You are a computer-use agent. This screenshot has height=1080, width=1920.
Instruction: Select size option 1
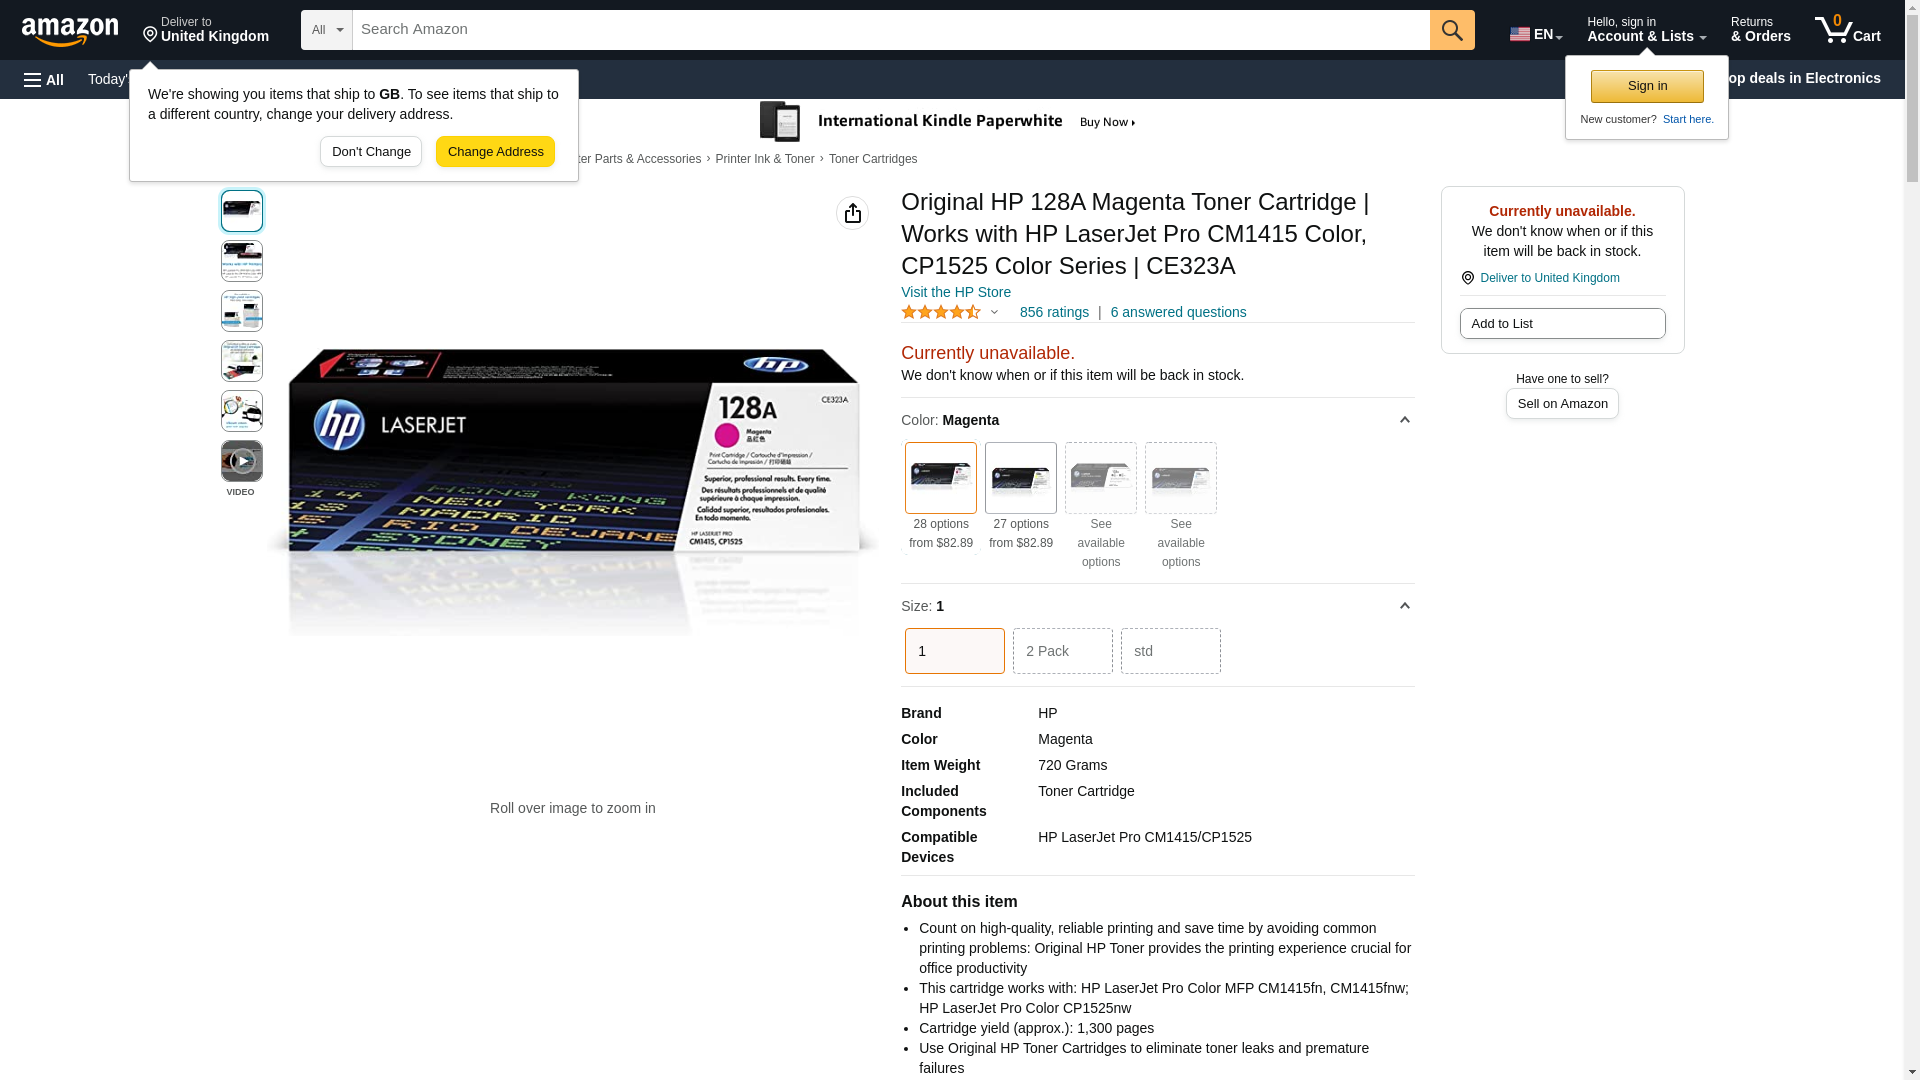[954, 651]
